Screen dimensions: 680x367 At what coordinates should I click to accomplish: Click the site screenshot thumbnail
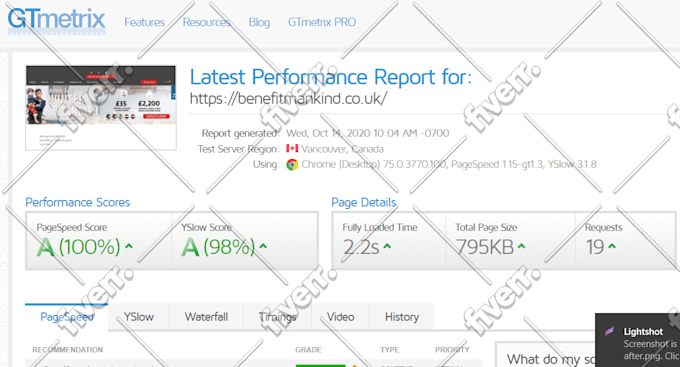[x=101, y=108]
